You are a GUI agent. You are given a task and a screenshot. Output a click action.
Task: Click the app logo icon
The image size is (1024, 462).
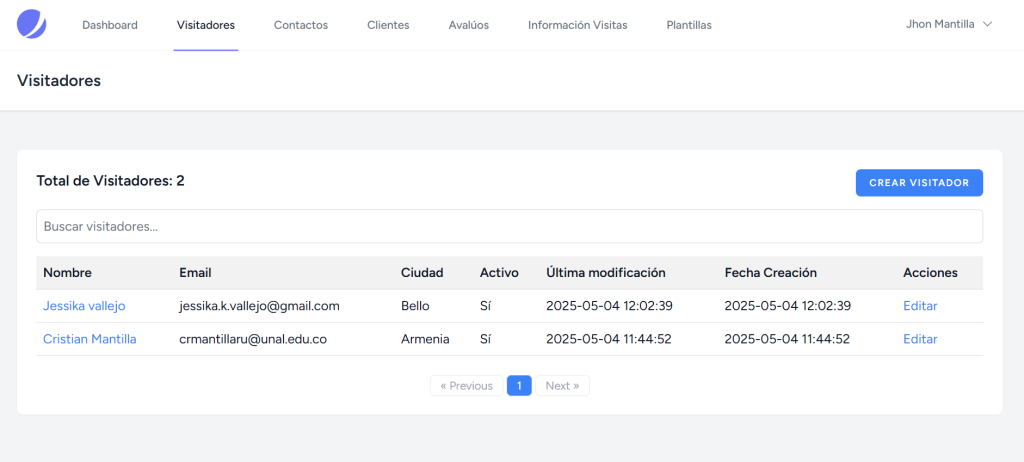click(32, 24)
